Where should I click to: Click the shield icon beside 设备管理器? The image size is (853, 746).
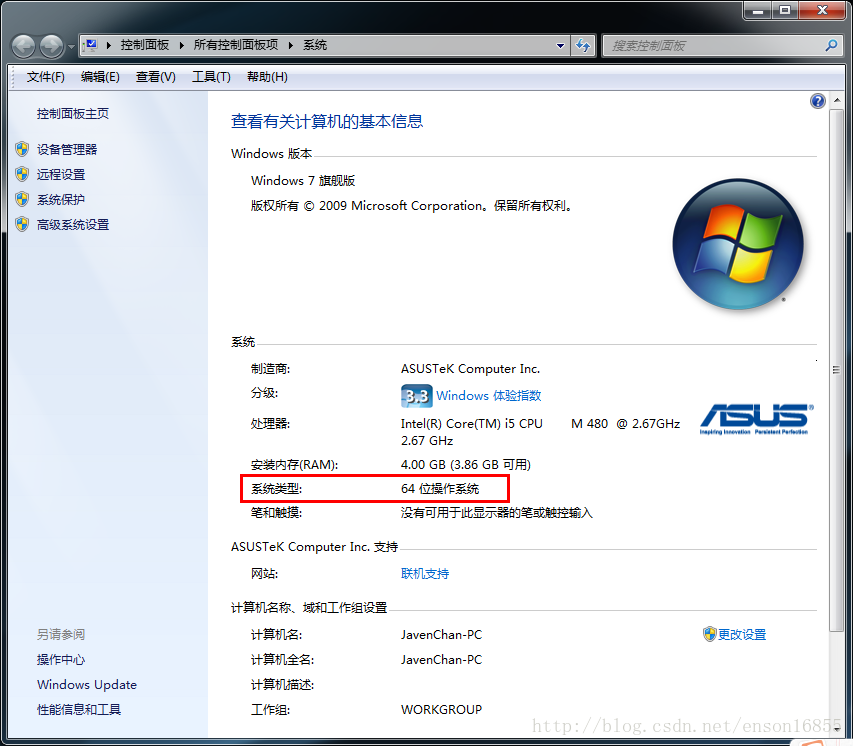(22, 149)
